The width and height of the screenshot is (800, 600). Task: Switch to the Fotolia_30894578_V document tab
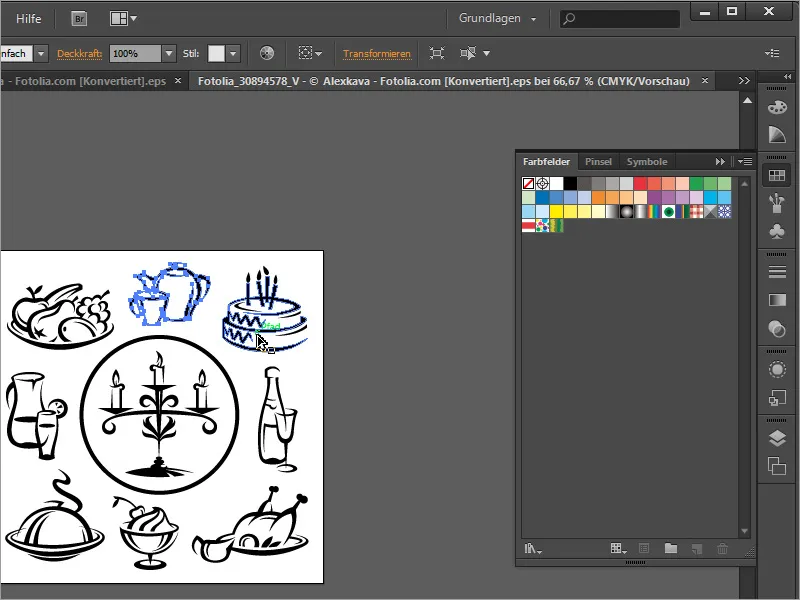click(x=443, y=81)
